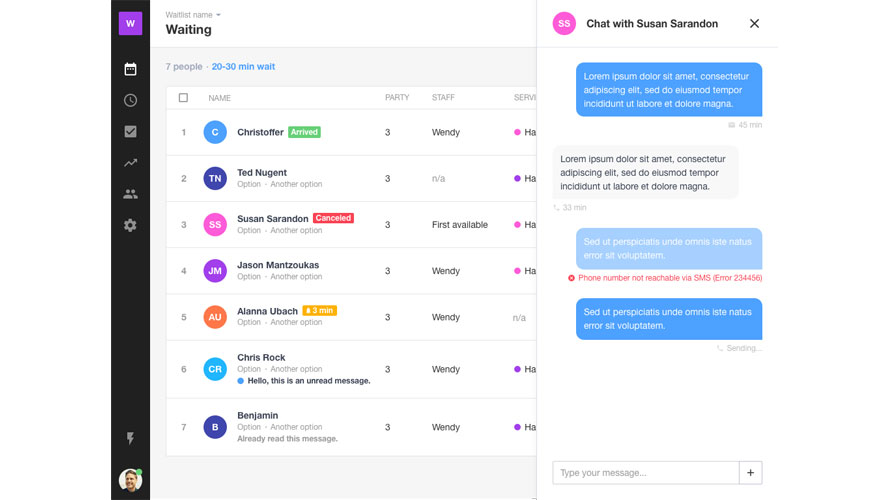The height and width of the screenshot is (500, 890).
Task: Open the checkmark tasks icon in sidebar
Action: (130, 131)
